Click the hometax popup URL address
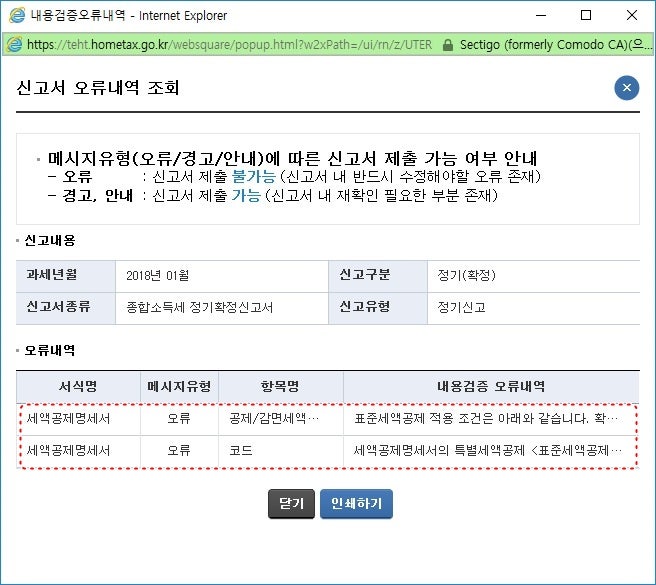656x585 pixels. pos(229,44)
